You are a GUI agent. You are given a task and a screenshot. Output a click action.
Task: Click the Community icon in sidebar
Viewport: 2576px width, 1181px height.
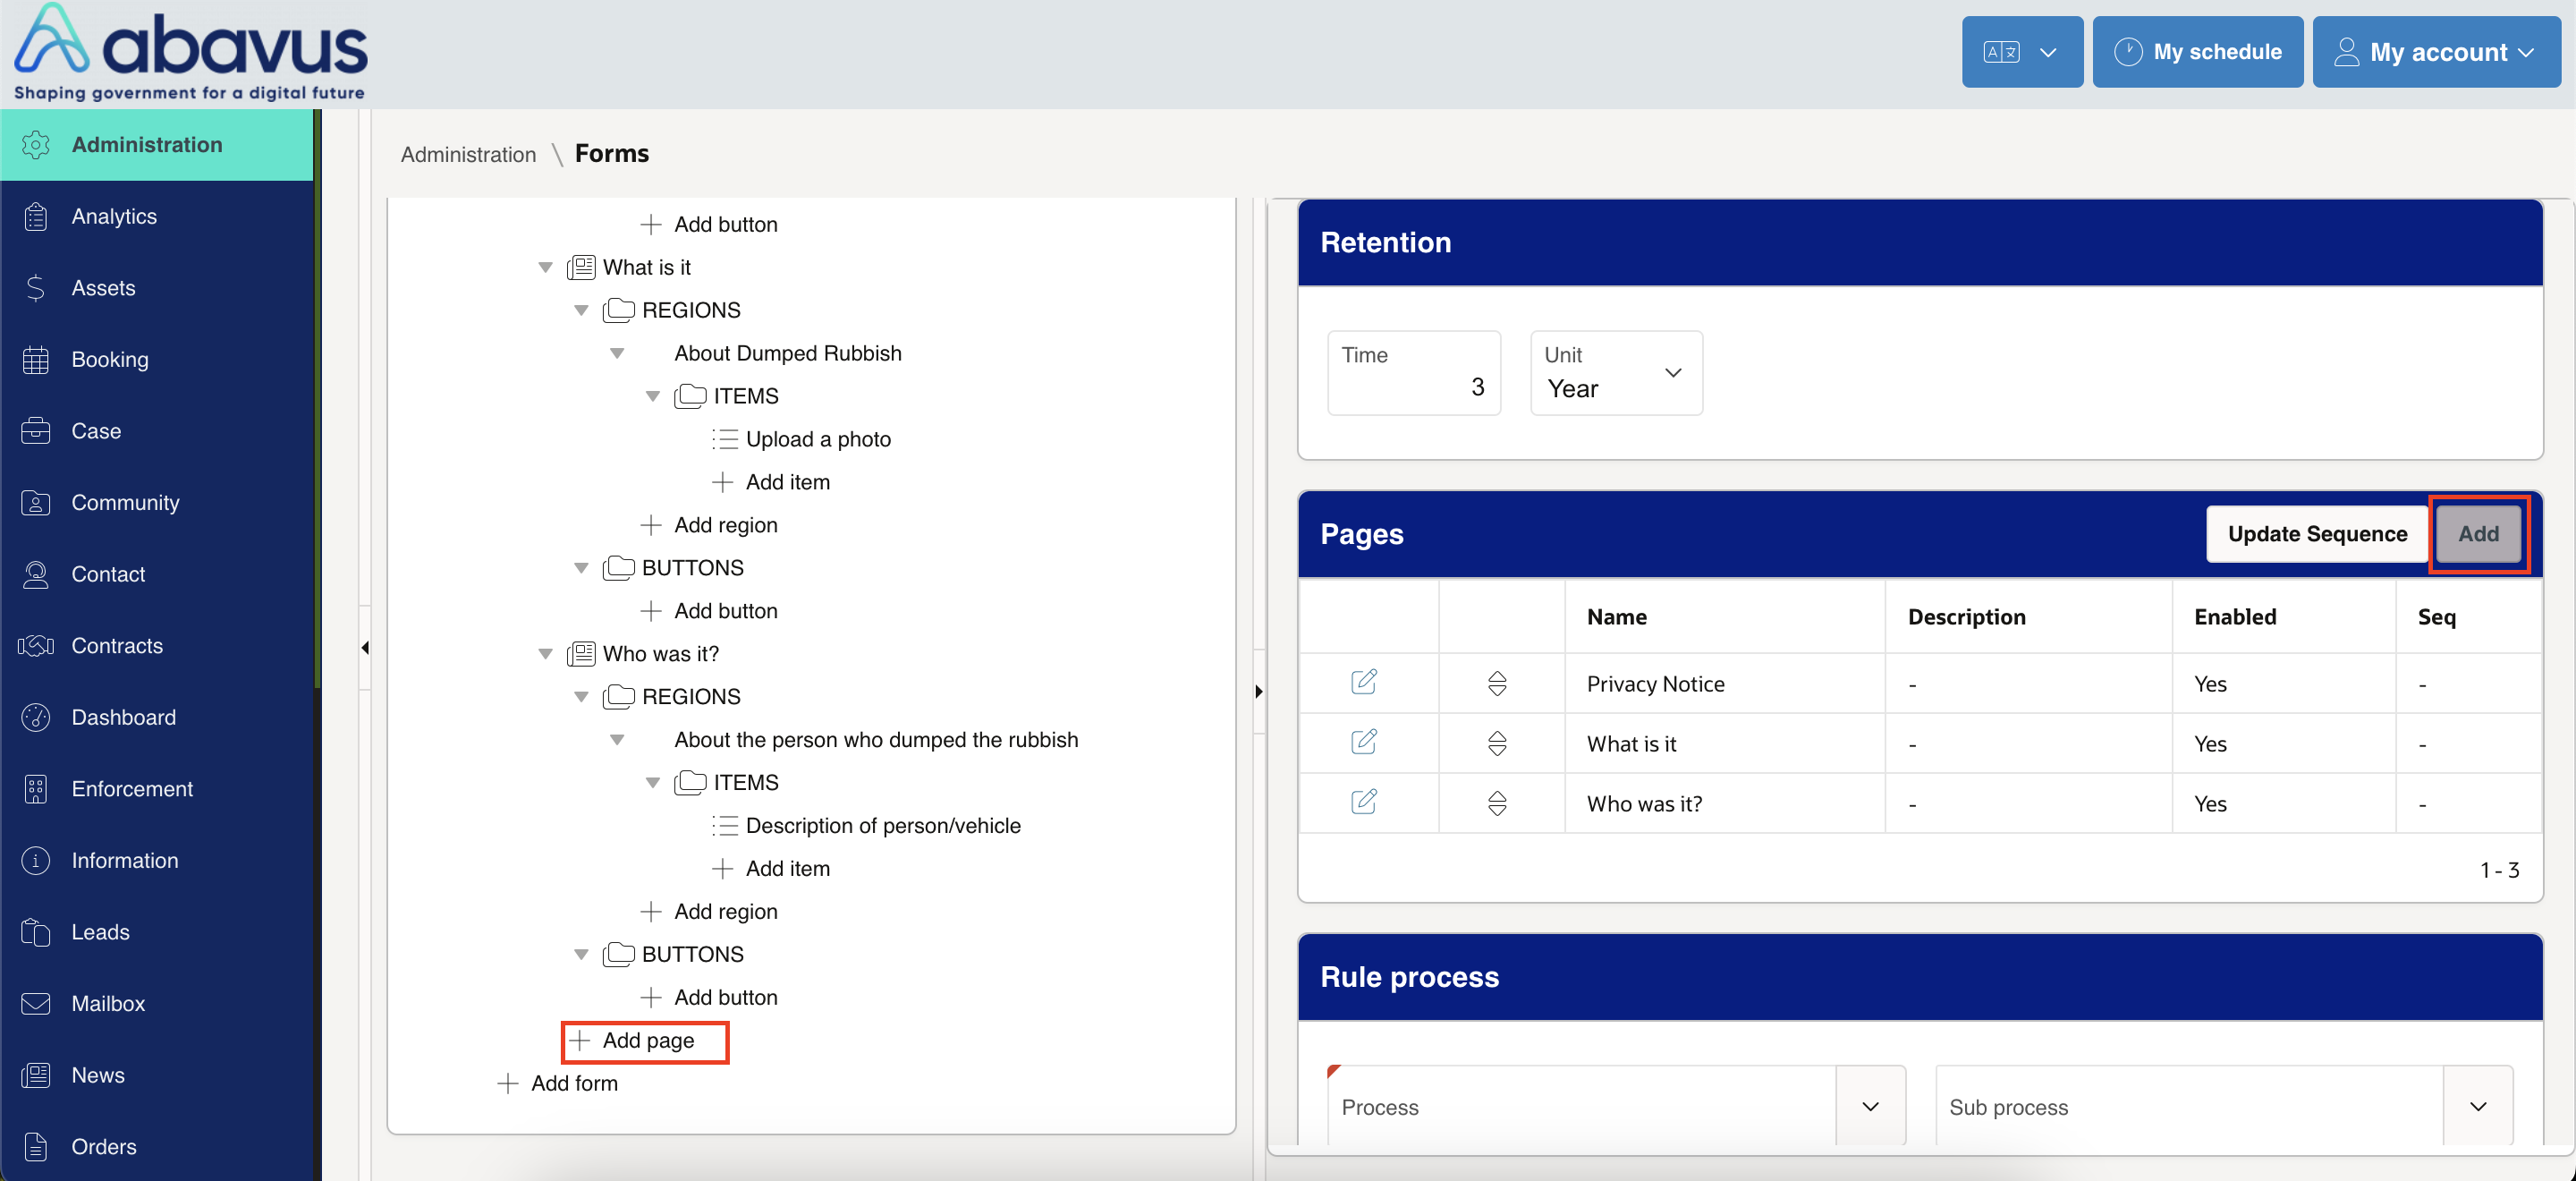[x=36, y=503]
